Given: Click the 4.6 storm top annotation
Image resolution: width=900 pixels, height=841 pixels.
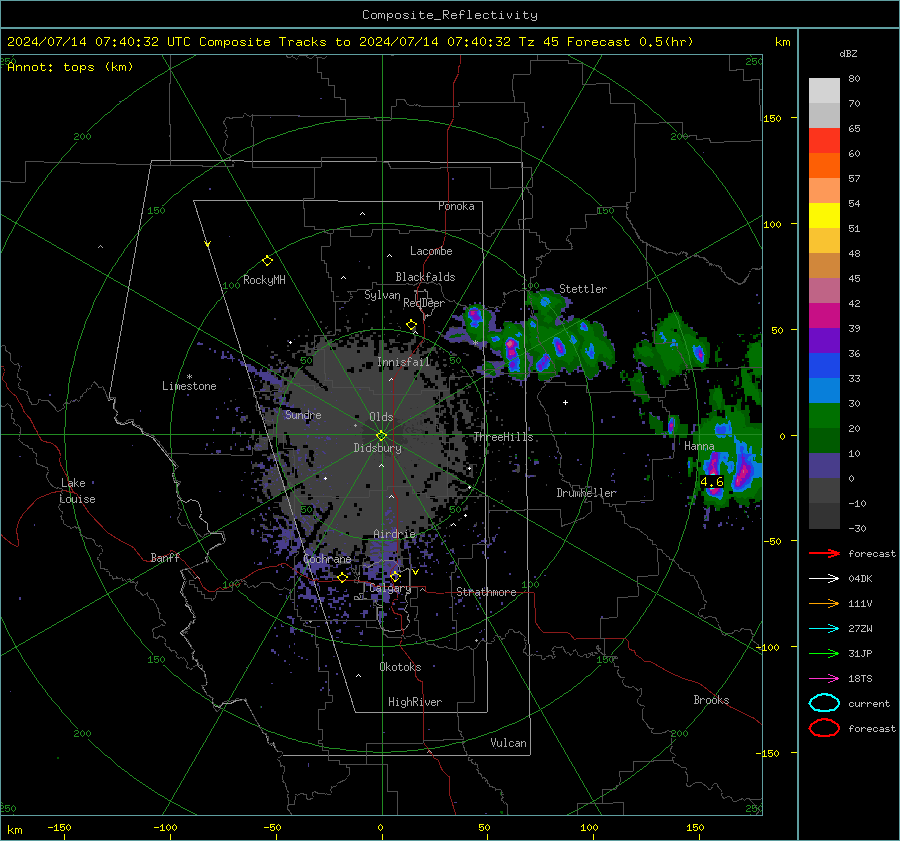Looking at the screenshot, I should pos(712,482).
